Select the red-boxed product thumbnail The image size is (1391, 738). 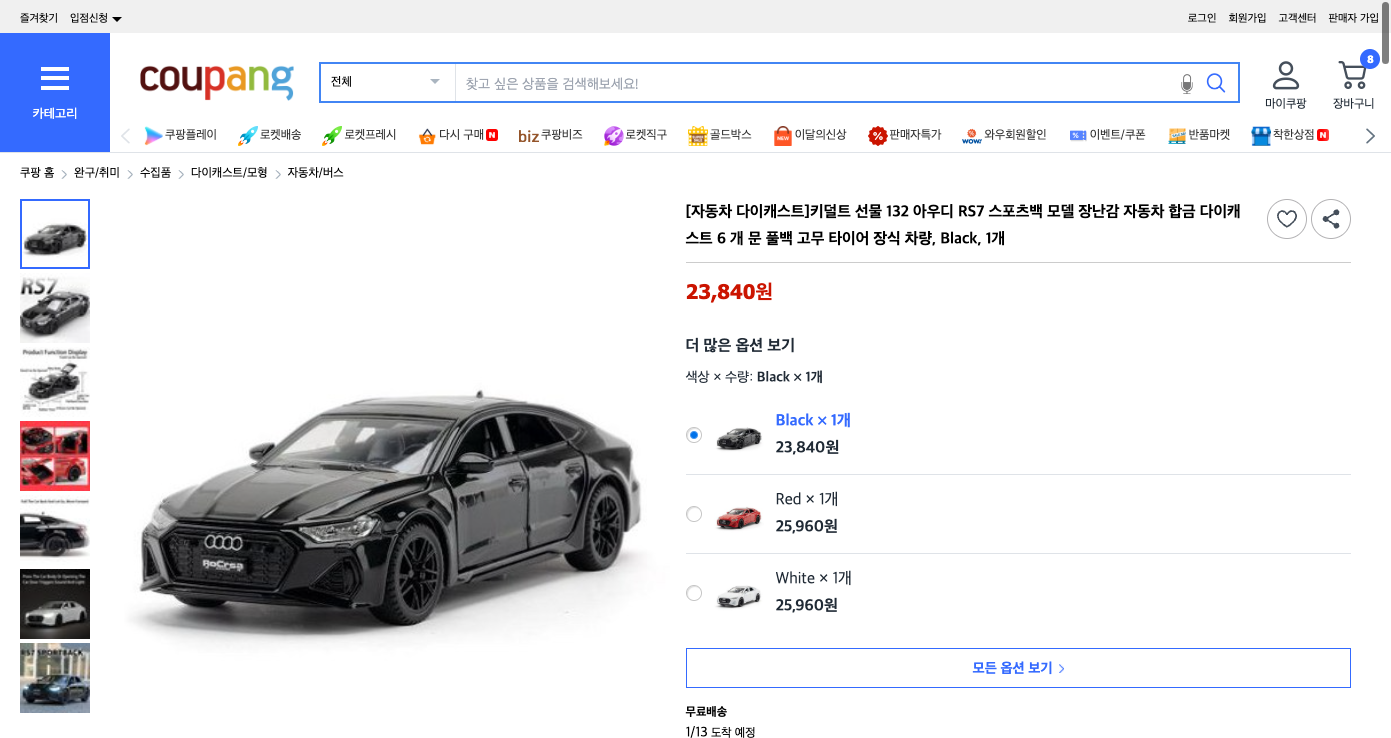55,457
